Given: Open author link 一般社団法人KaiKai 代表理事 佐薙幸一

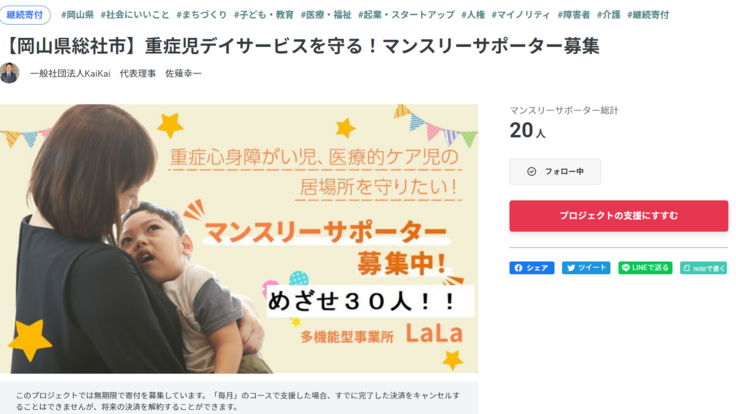Looking at the screenshot, I should coord(115,74).
